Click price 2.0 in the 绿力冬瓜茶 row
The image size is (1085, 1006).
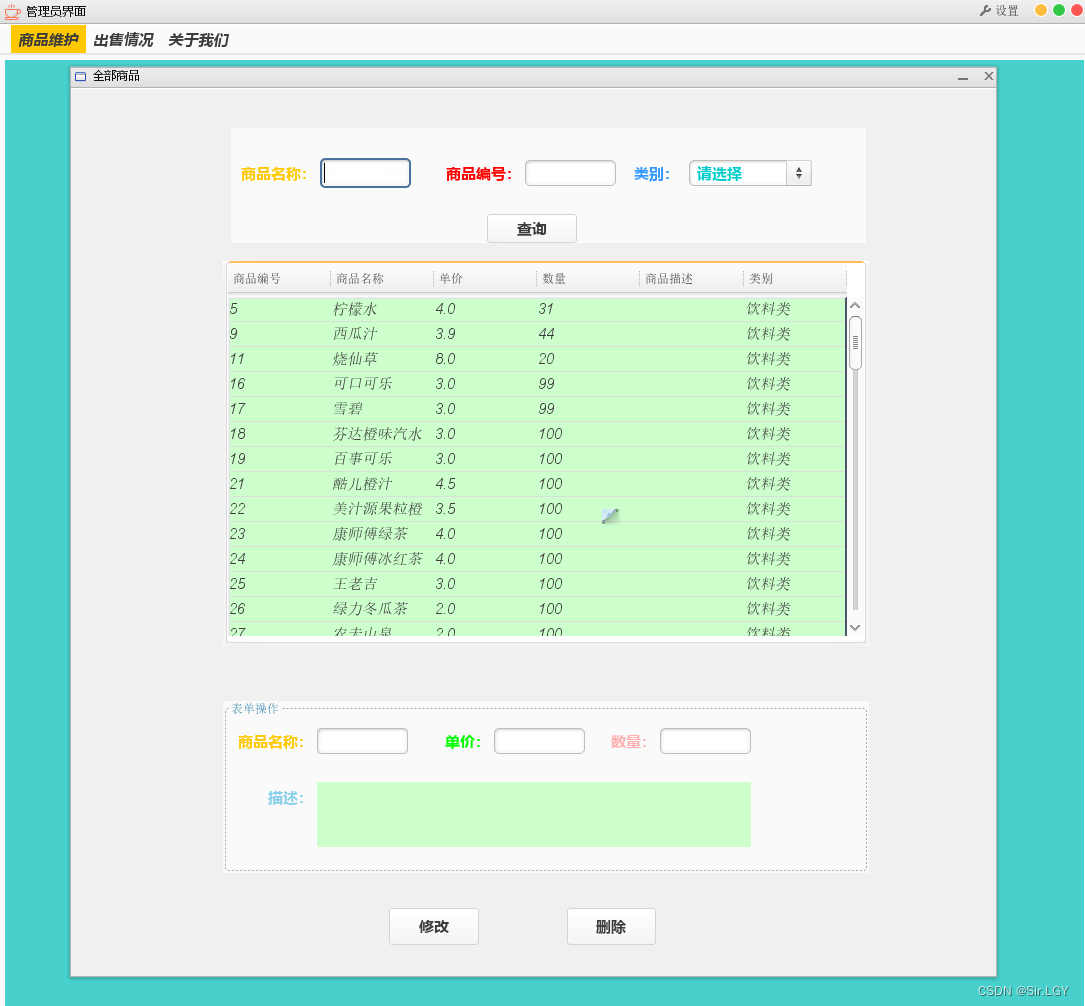pyautogui.click(x=446, y=608)
